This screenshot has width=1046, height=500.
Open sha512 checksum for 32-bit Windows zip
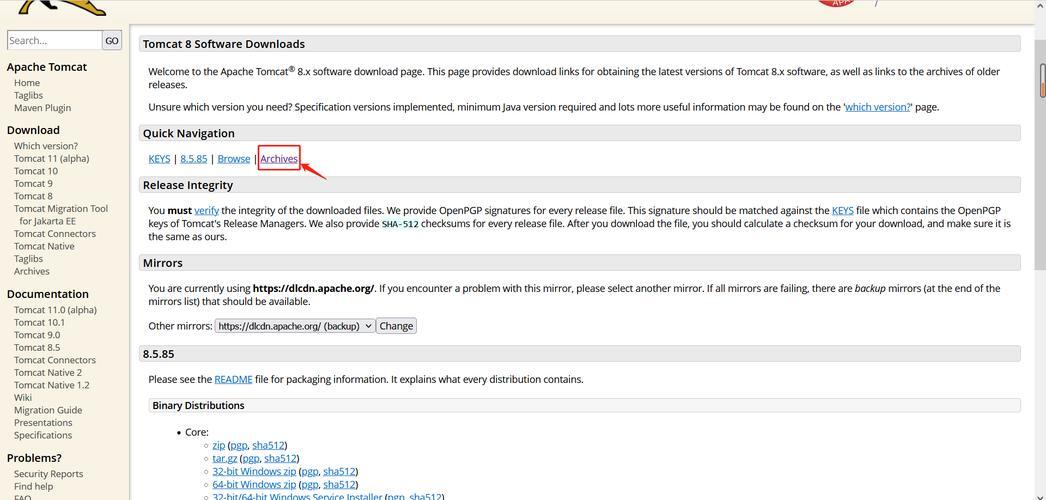pyautogui.click(x=340, y=471)
